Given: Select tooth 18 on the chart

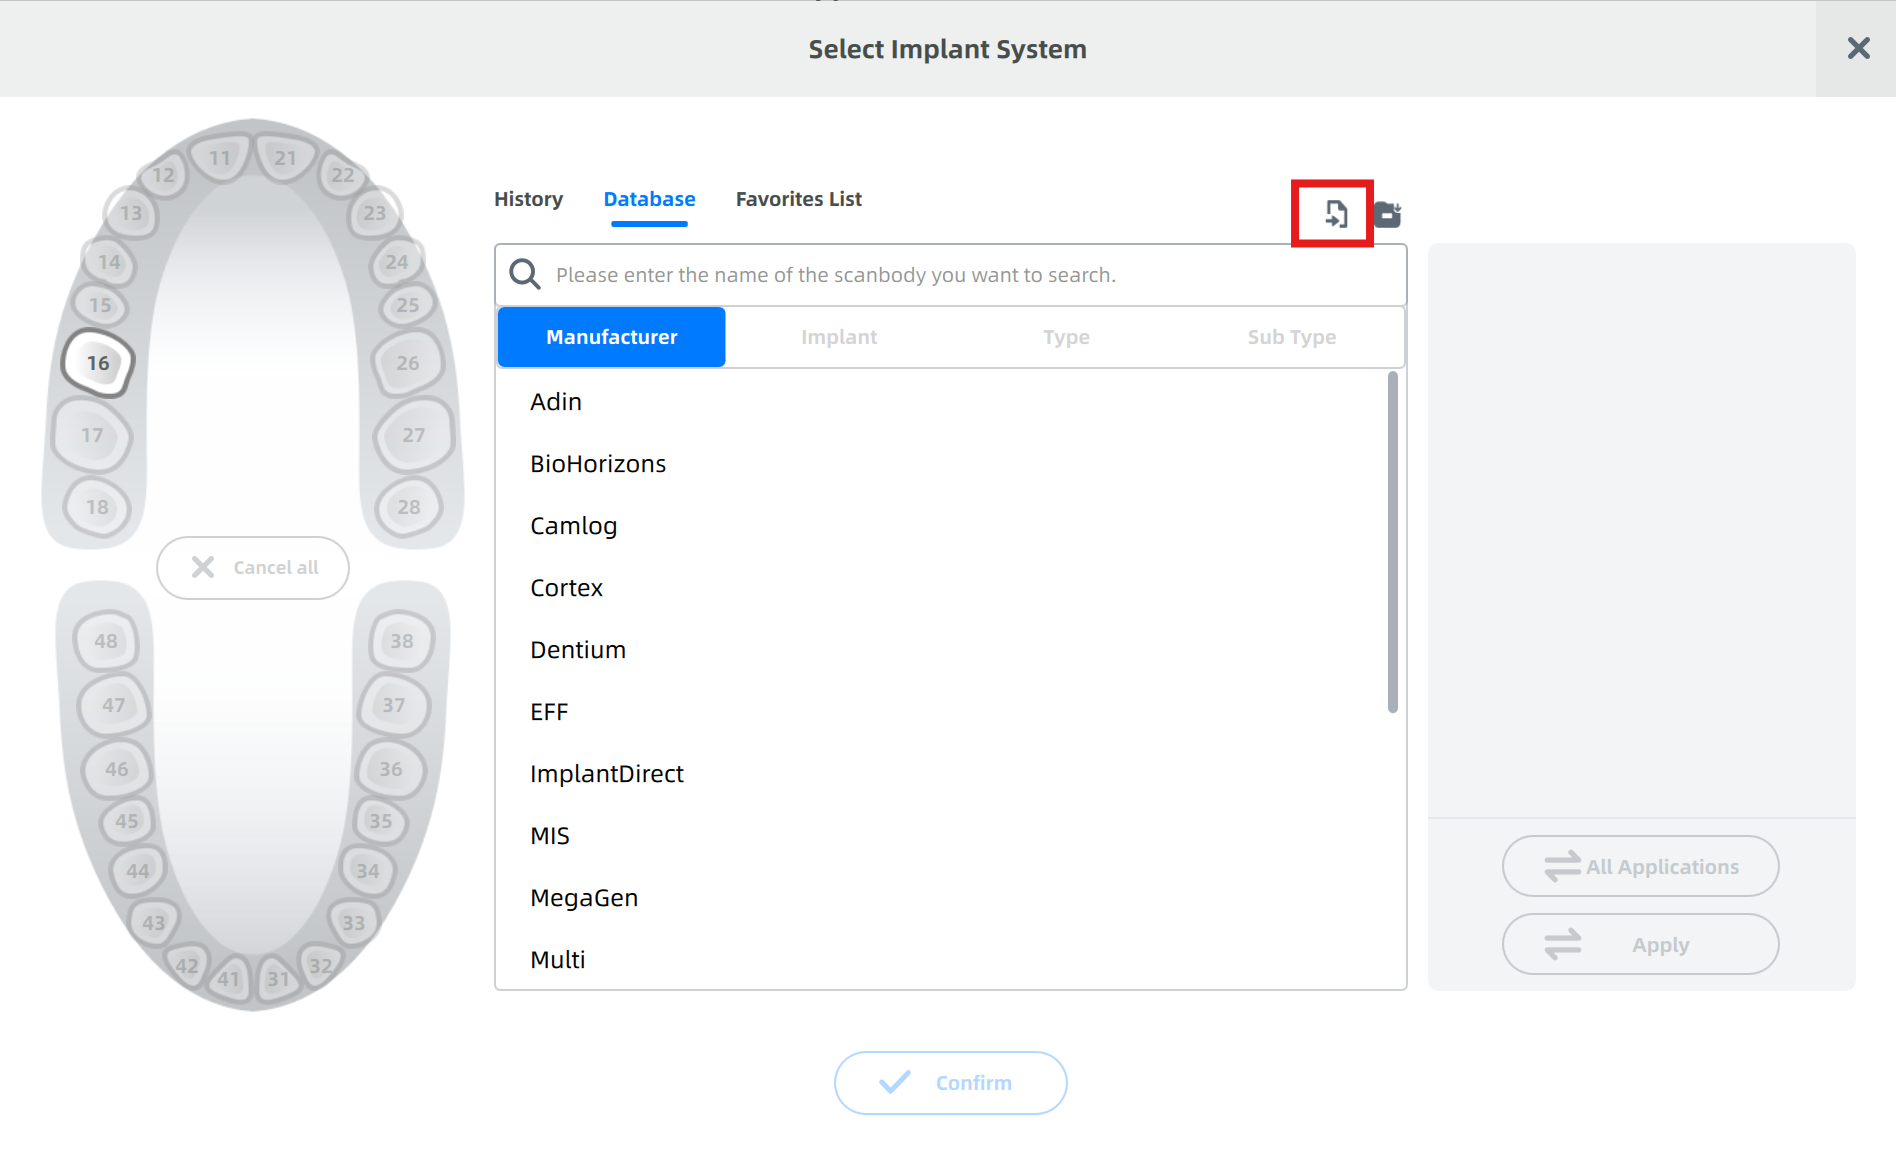Looking at the screenshot, I should [97, 507].
